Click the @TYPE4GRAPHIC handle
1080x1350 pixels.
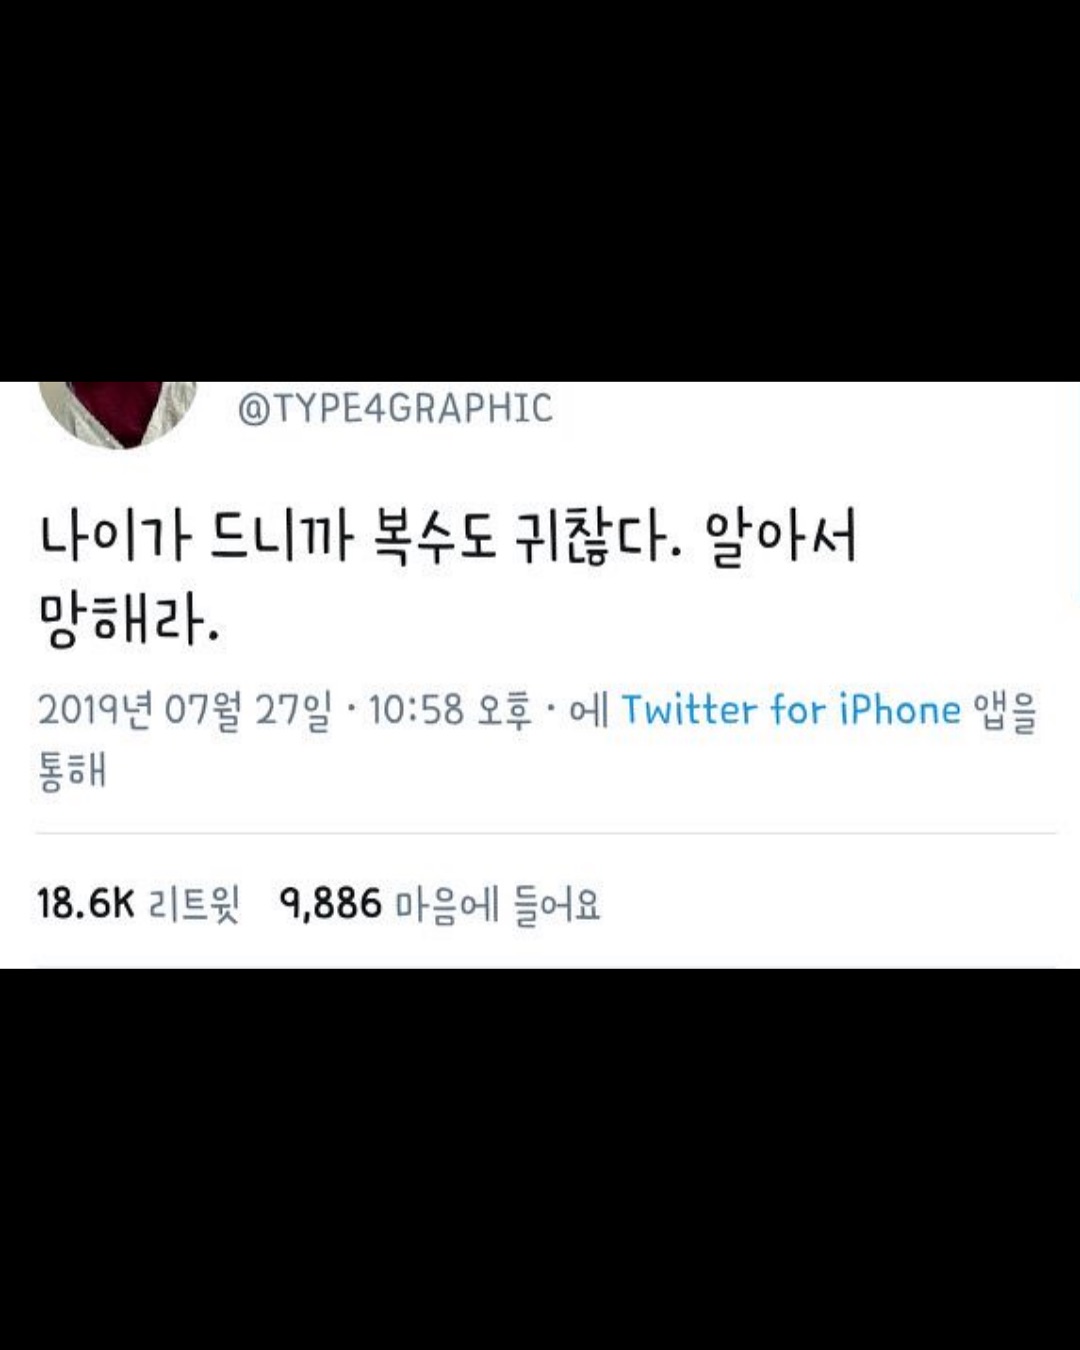click(x=395, y=408)
